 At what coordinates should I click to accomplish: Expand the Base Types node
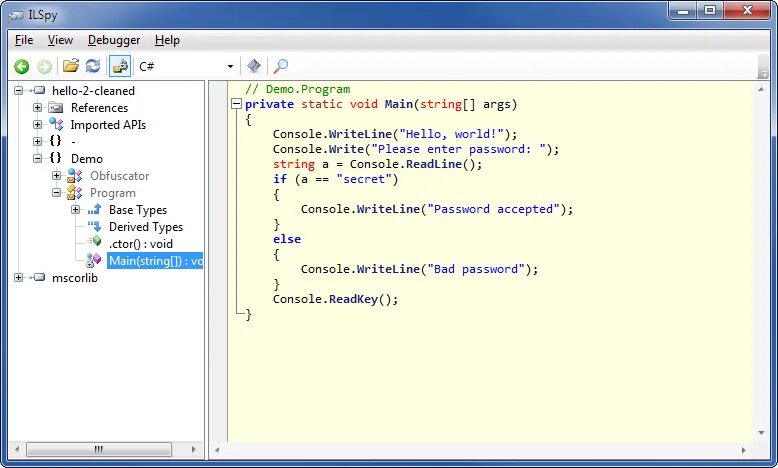(75, 209)
